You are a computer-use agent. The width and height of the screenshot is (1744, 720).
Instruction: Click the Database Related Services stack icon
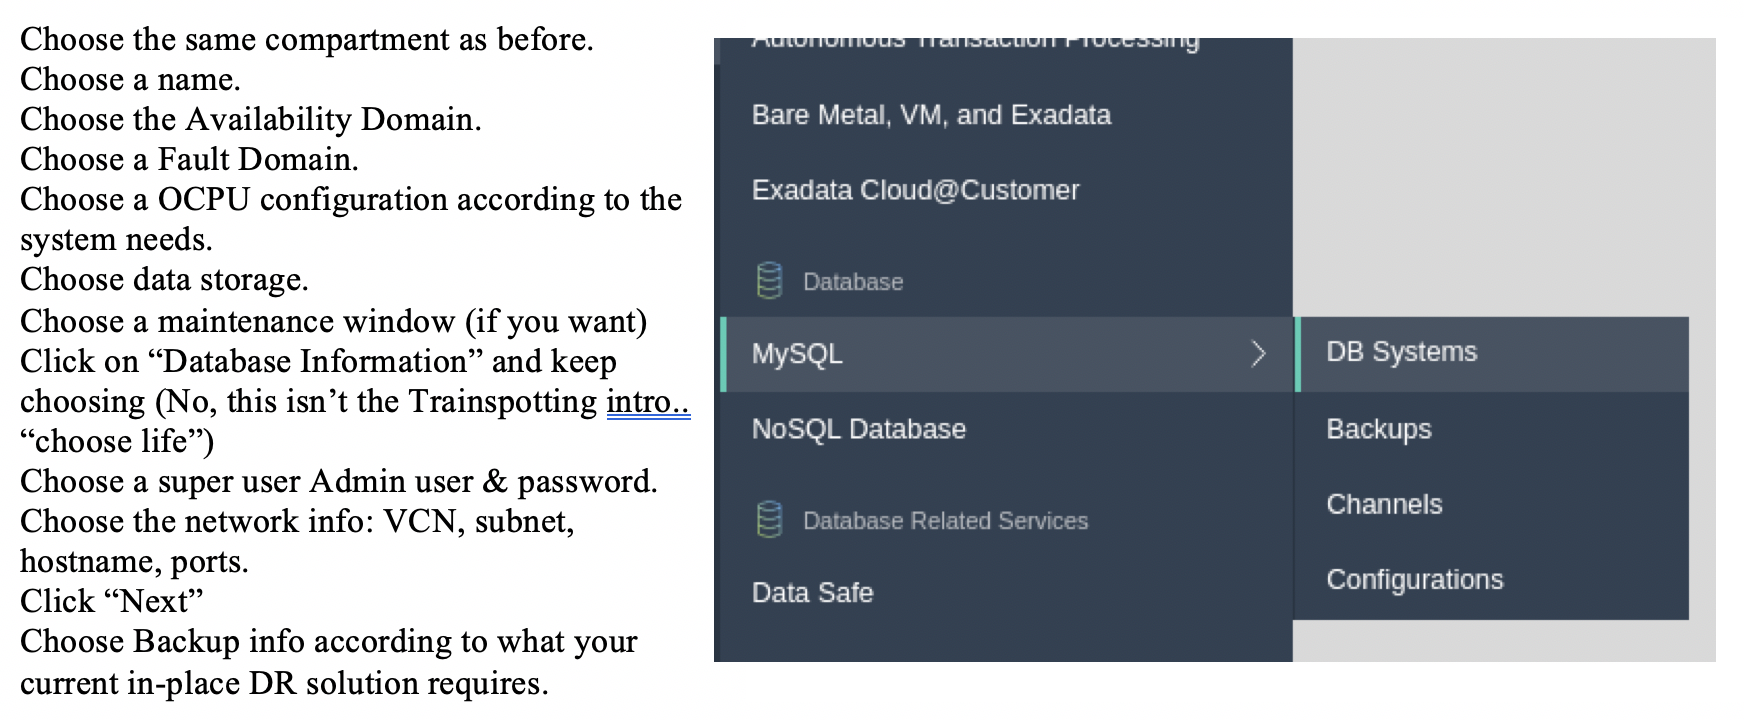click(x=768, y=520)
